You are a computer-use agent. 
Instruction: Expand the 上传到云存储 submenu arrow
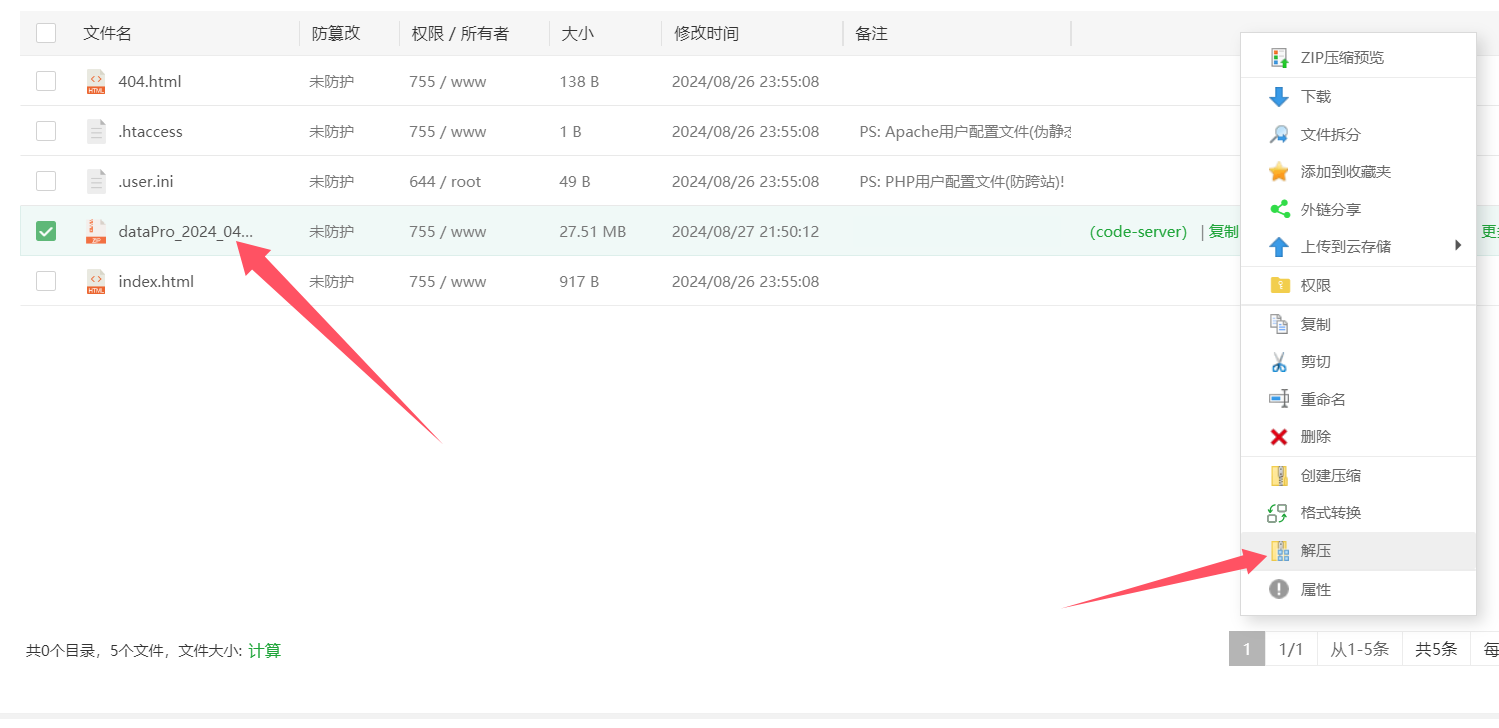point(1458,246)
